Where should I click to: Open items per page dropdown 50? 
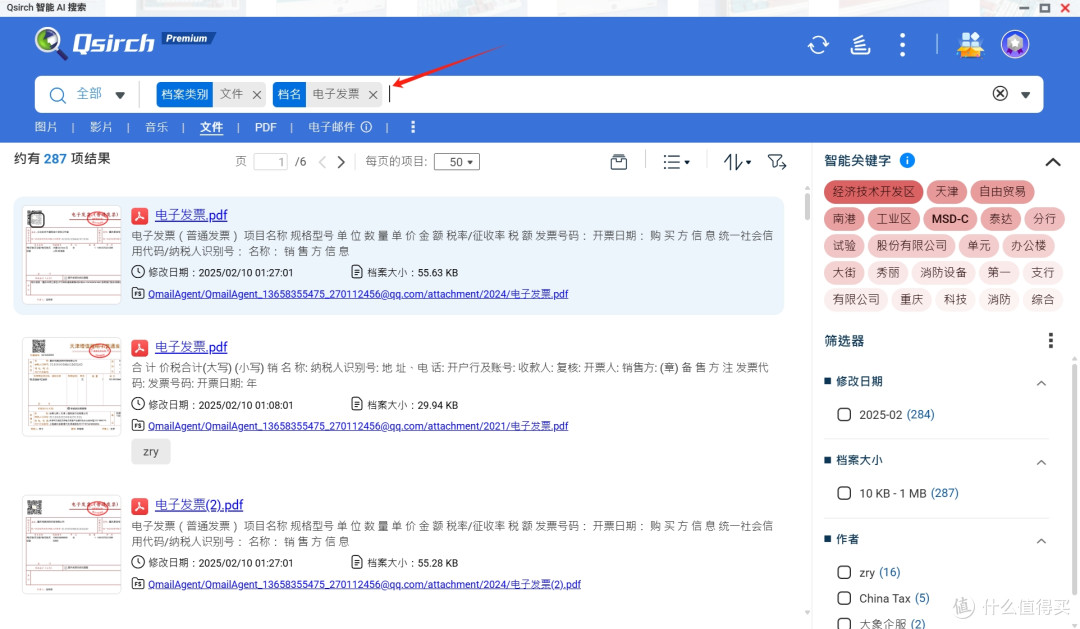pos(457,162)
